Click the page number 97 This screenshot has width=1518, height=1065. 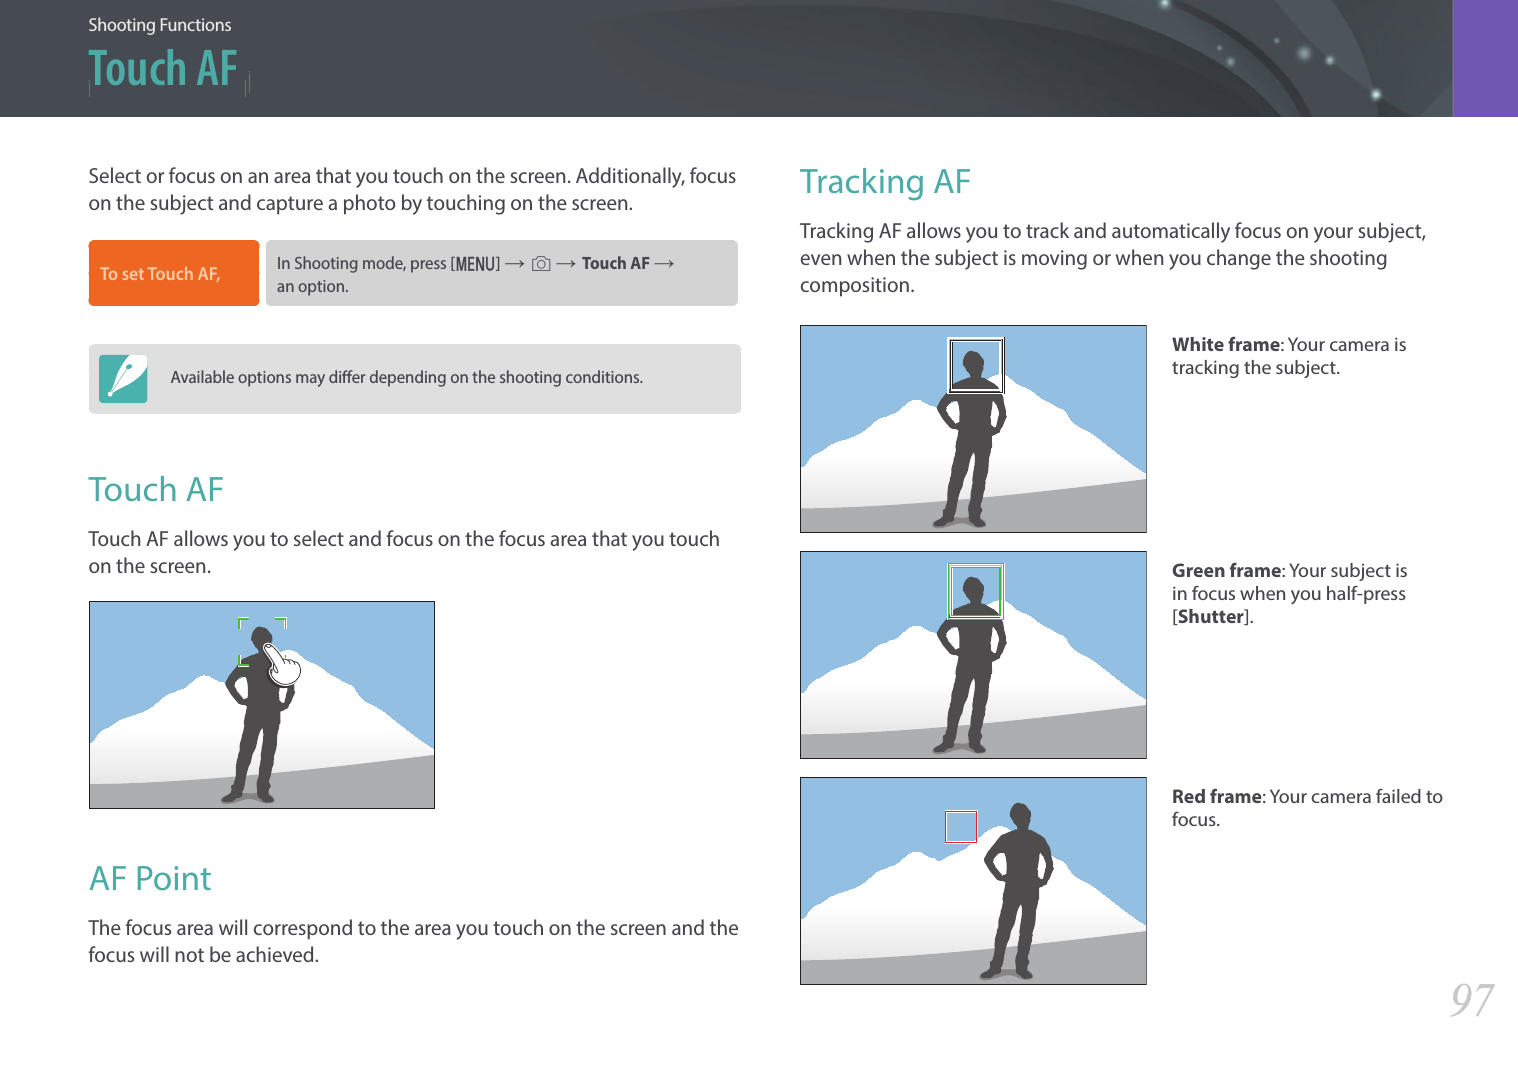1472,1000
